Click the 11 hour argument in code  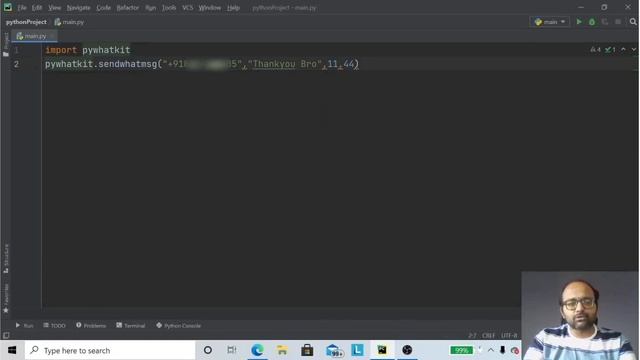333,64
